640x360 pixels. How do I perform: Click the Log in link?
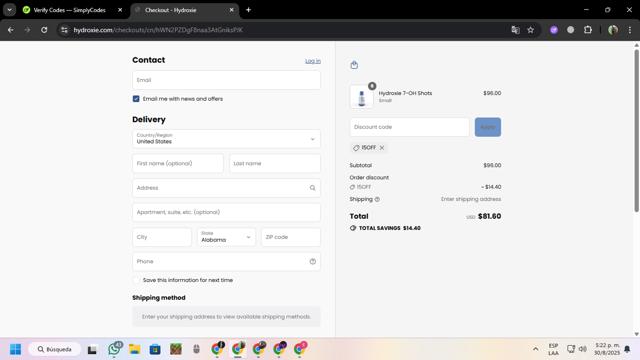[313, 61]
